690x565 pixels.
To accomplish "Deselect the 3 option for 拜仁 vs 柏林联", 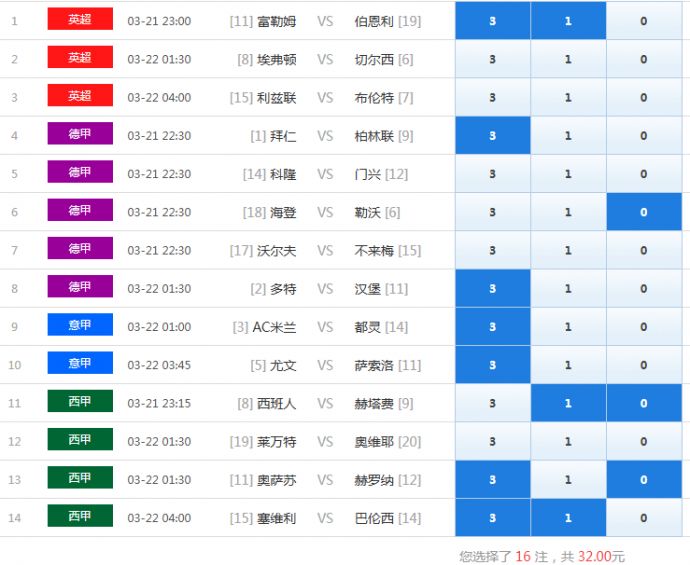I will click(492, 136).
